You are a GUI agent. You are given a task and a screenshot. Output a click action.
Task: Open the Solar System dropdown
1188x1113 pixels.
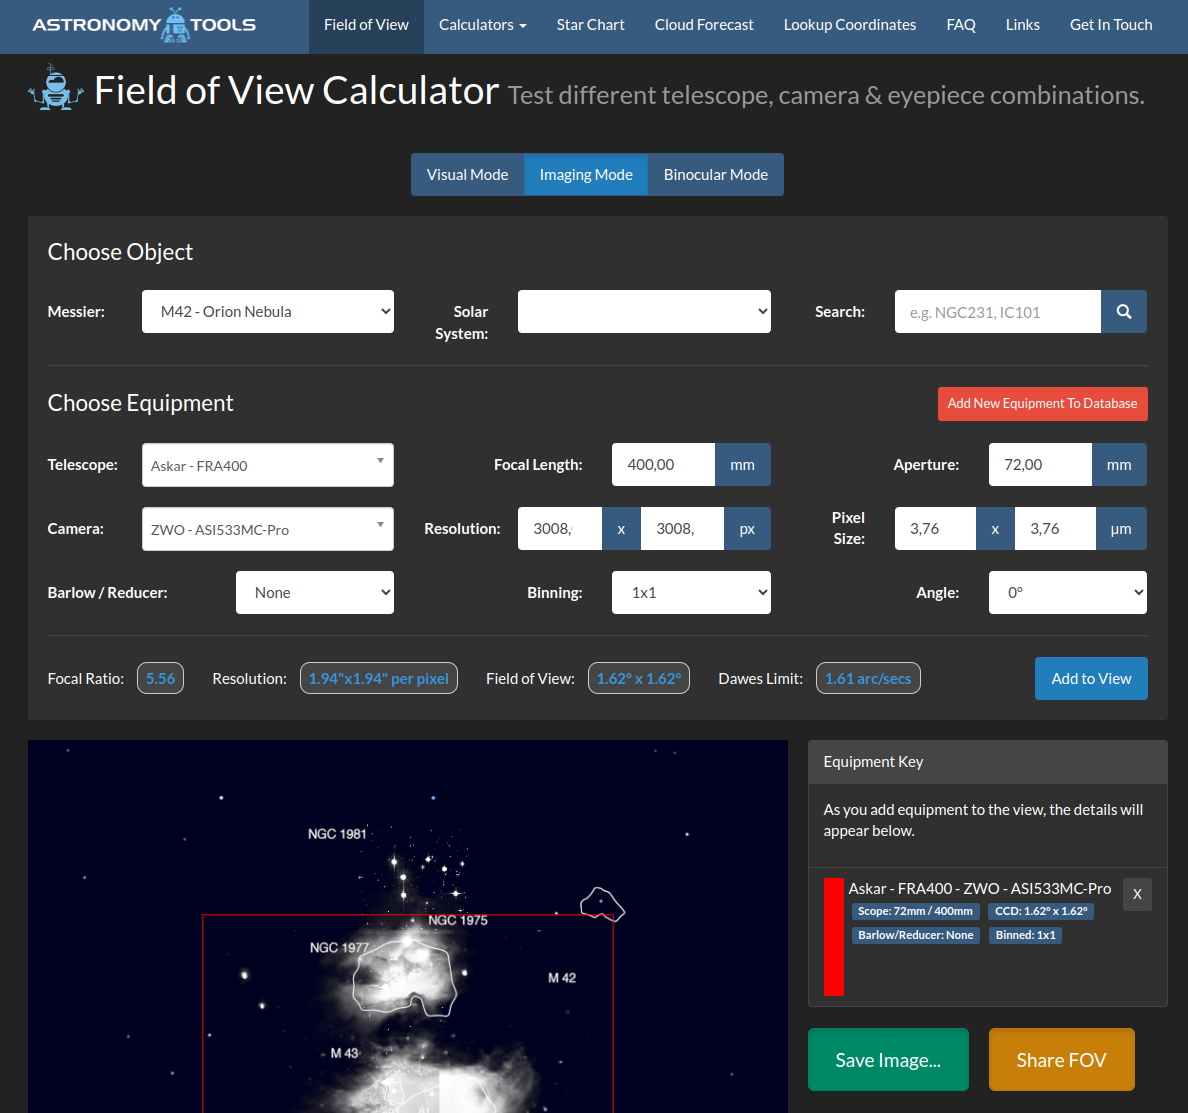click(644, 311)
